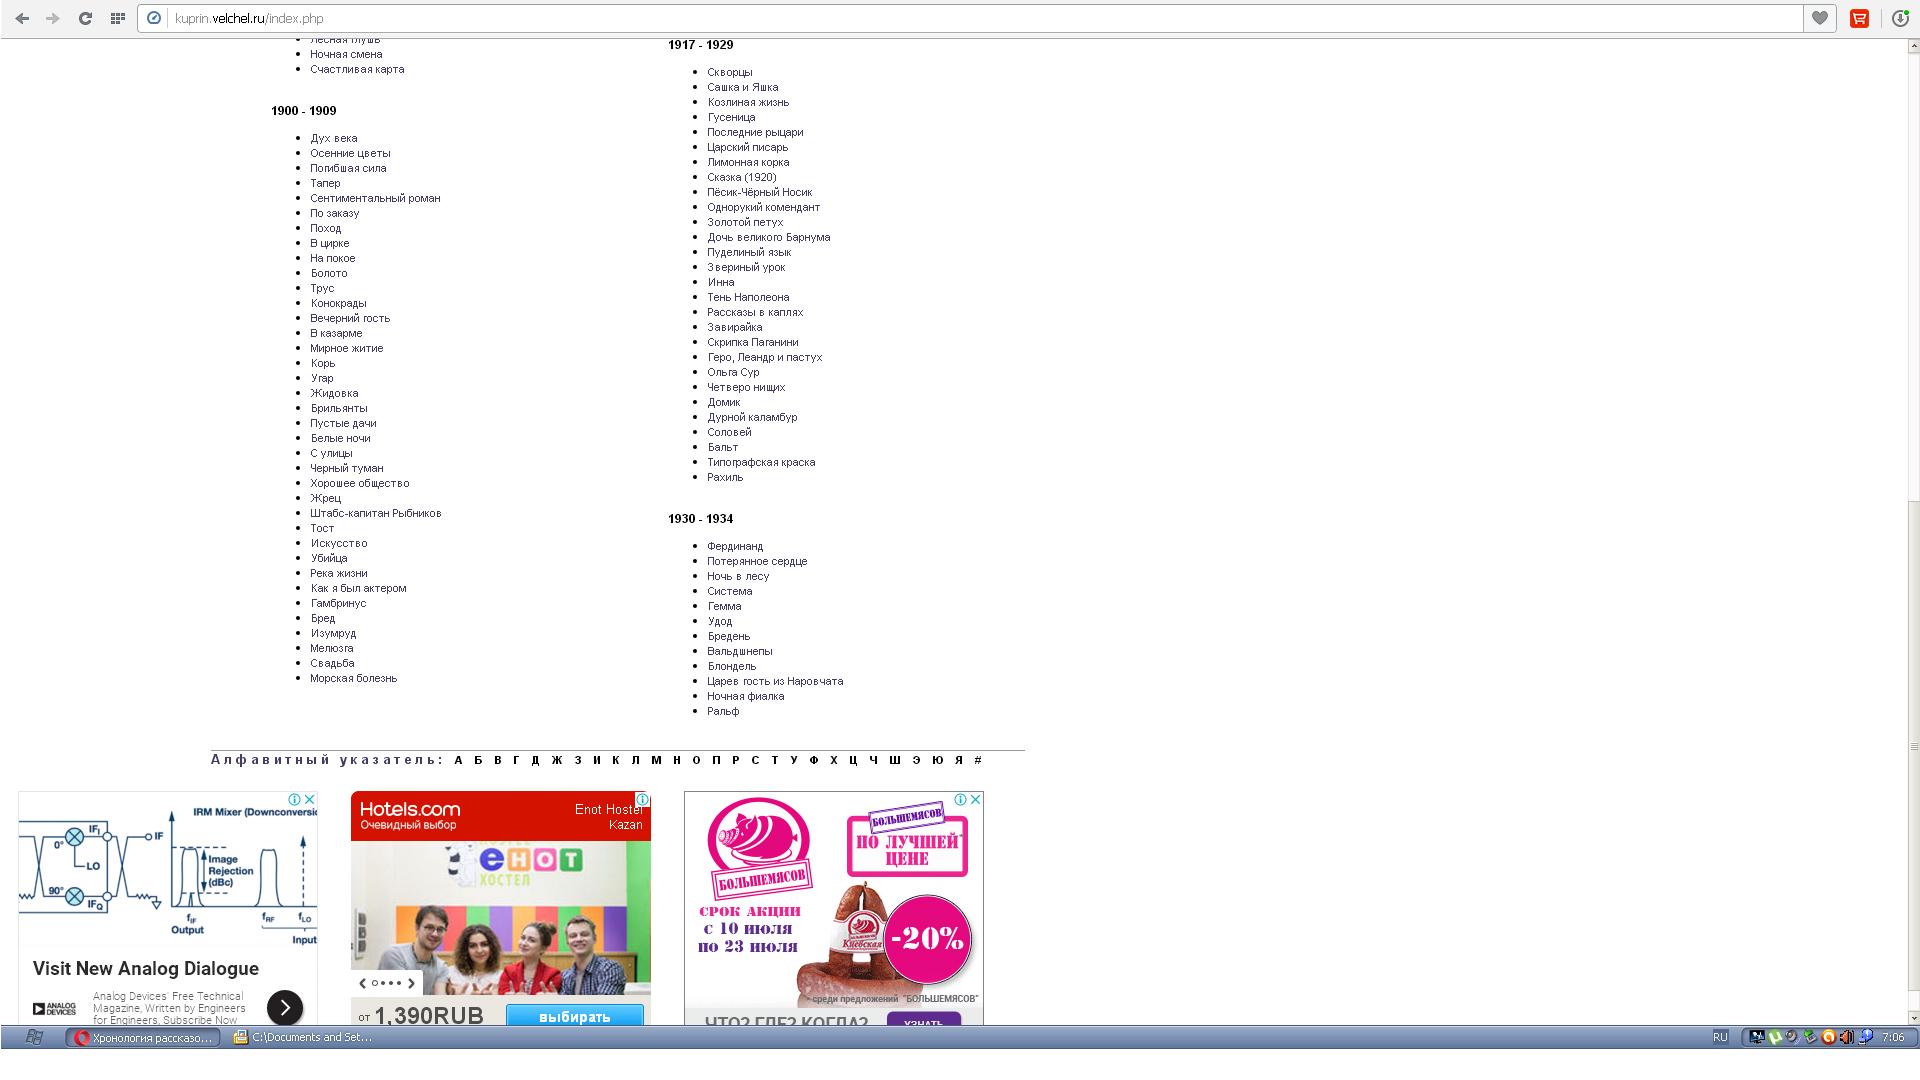Open the story 'Река жизни'

pos(338,573)
